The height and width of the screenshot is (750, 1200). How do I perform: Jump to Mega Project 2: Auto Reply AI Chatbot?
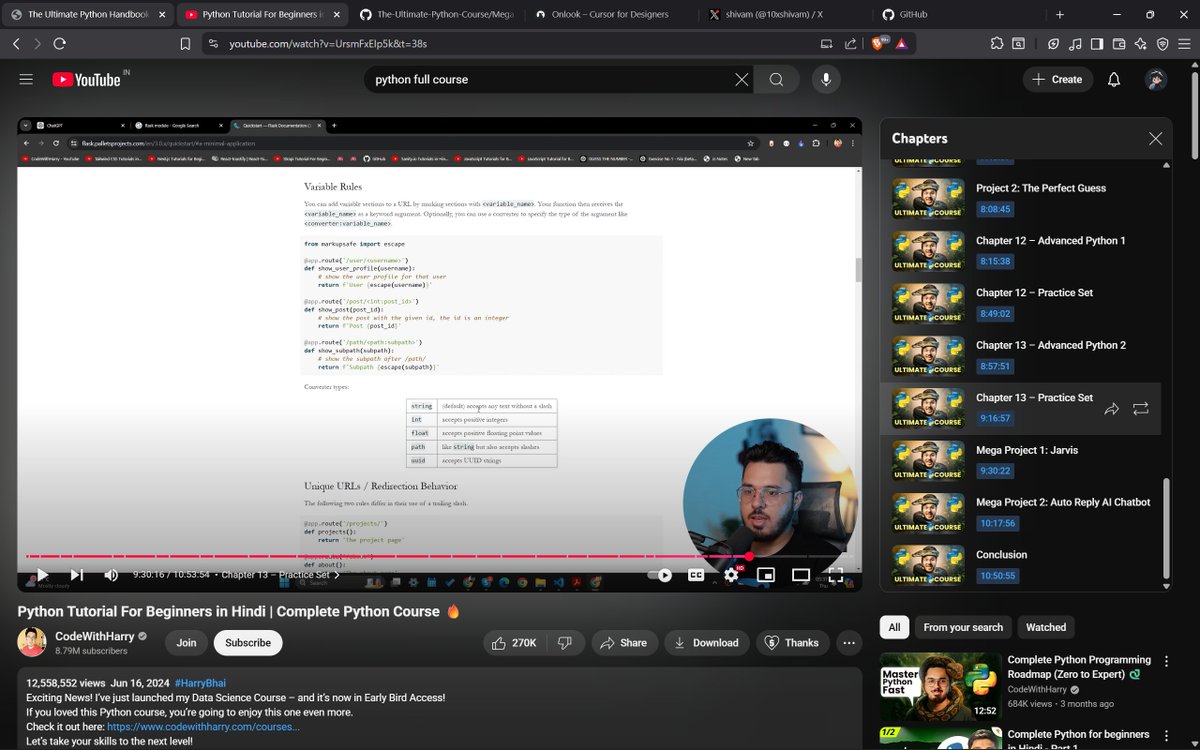tap(1020, 513)
